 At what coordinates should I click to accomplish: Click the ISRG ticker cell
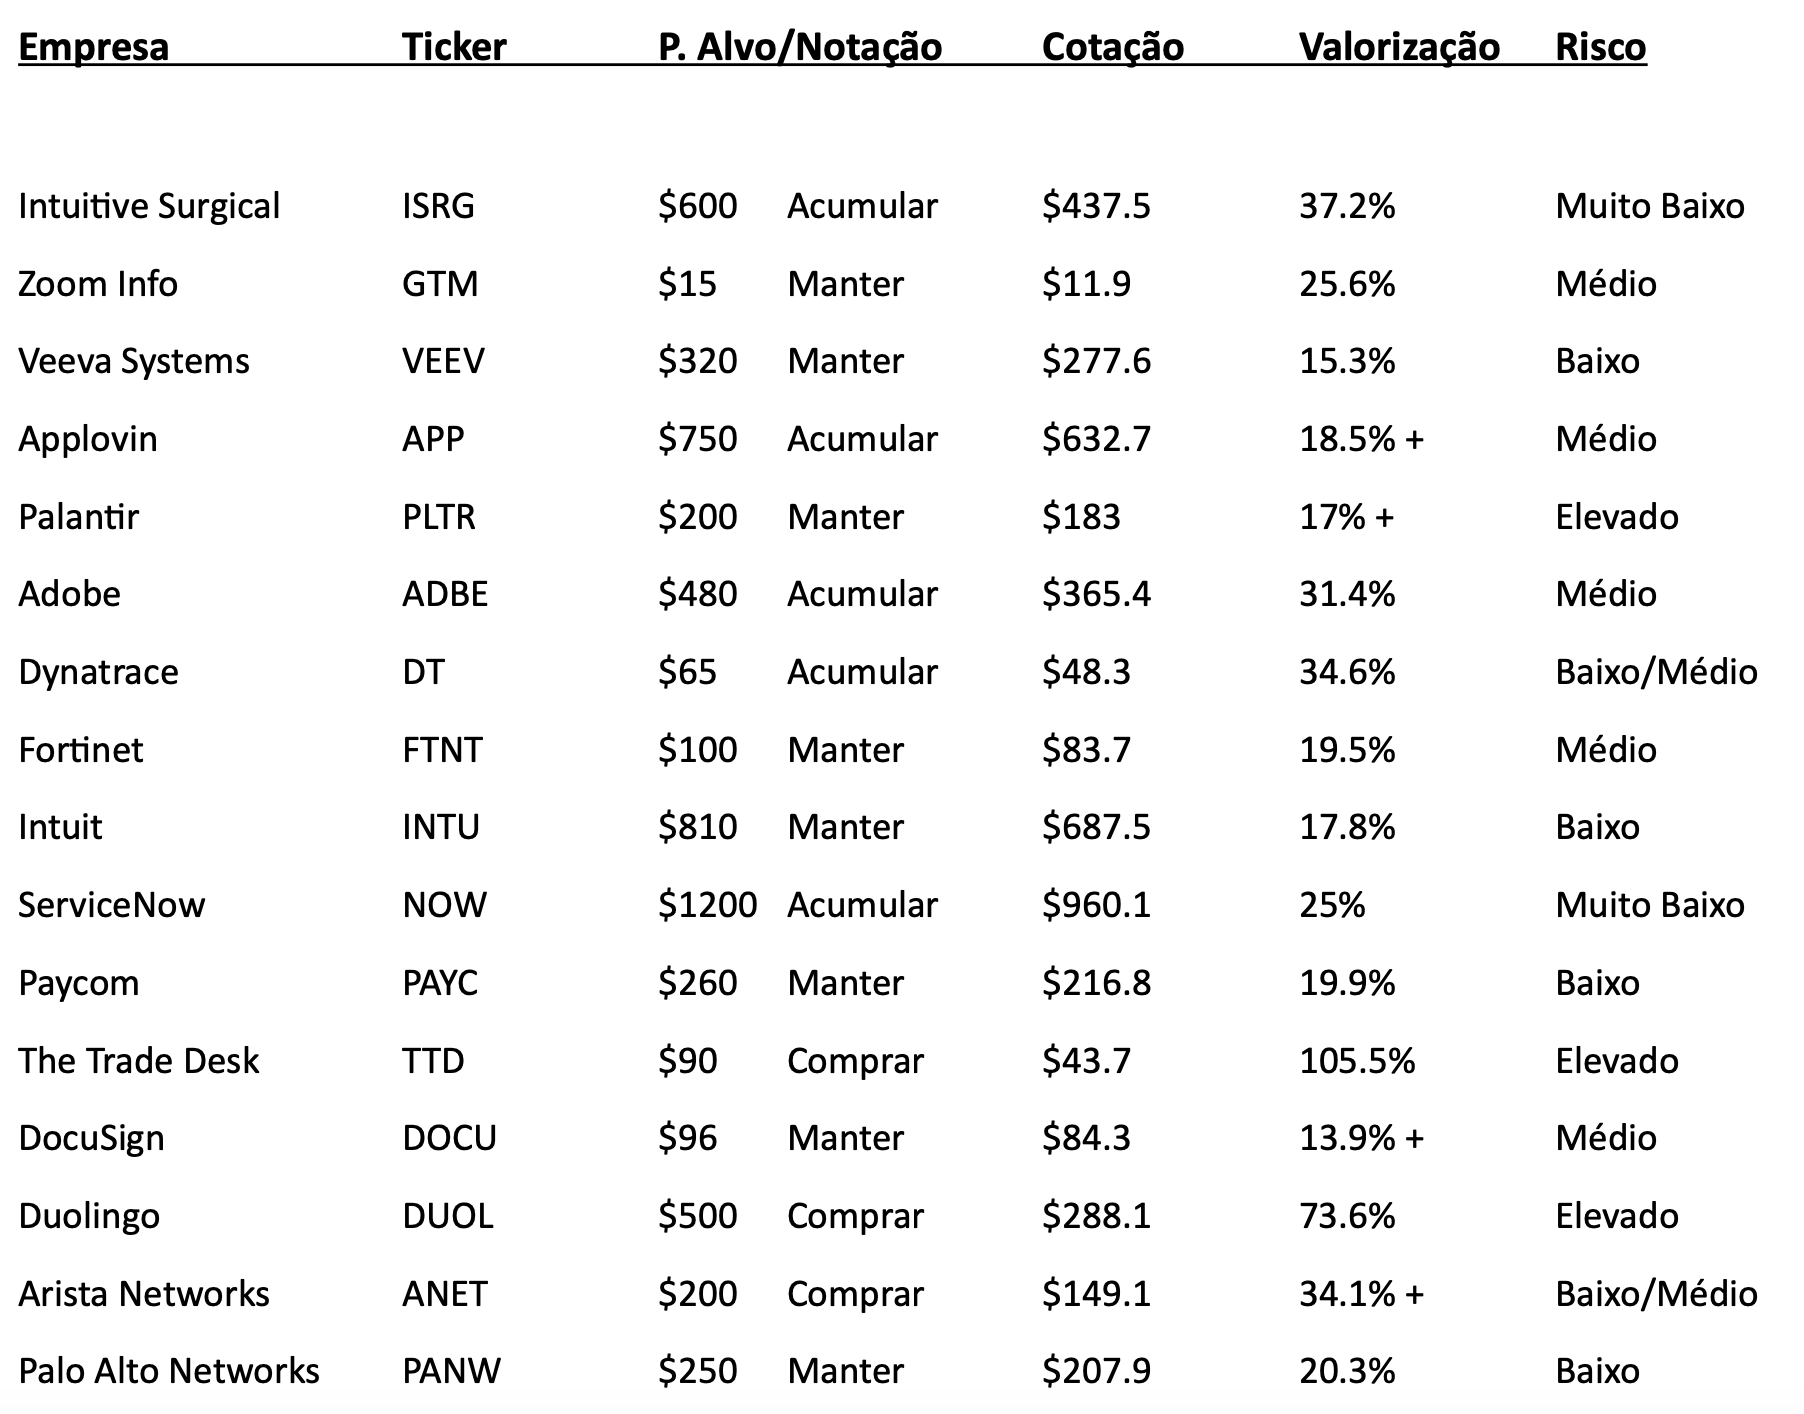pos(438,206)
